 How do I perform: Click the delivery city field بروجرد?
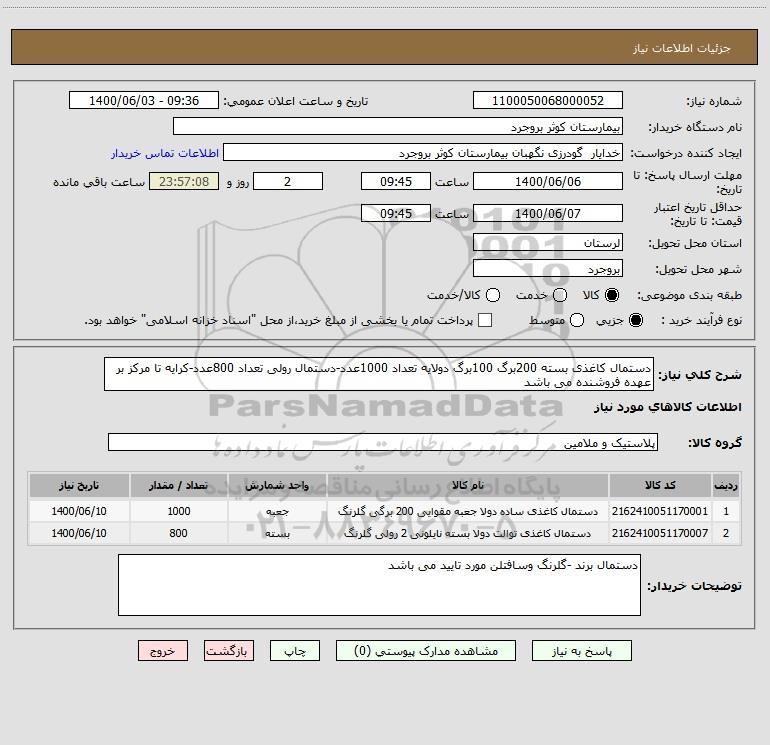coord(548,269)
